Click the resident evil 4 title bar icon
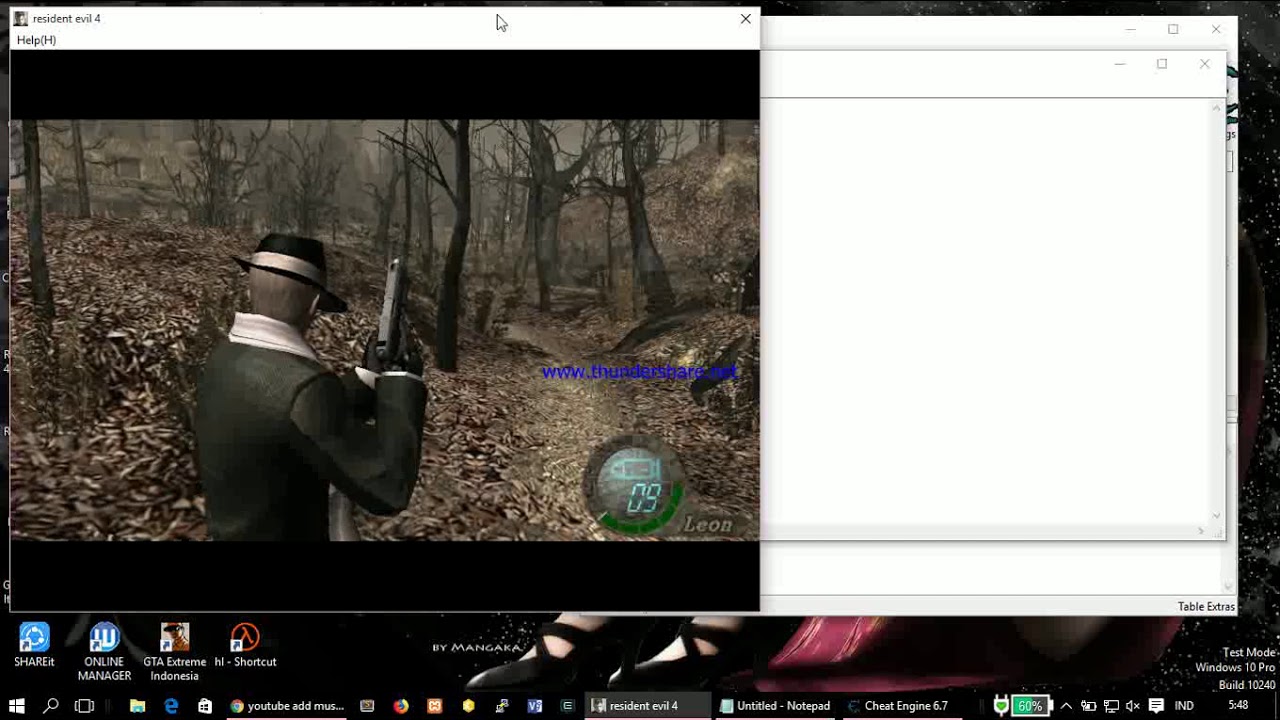This screenshot has width=1280, height=720. coord(20,19)
